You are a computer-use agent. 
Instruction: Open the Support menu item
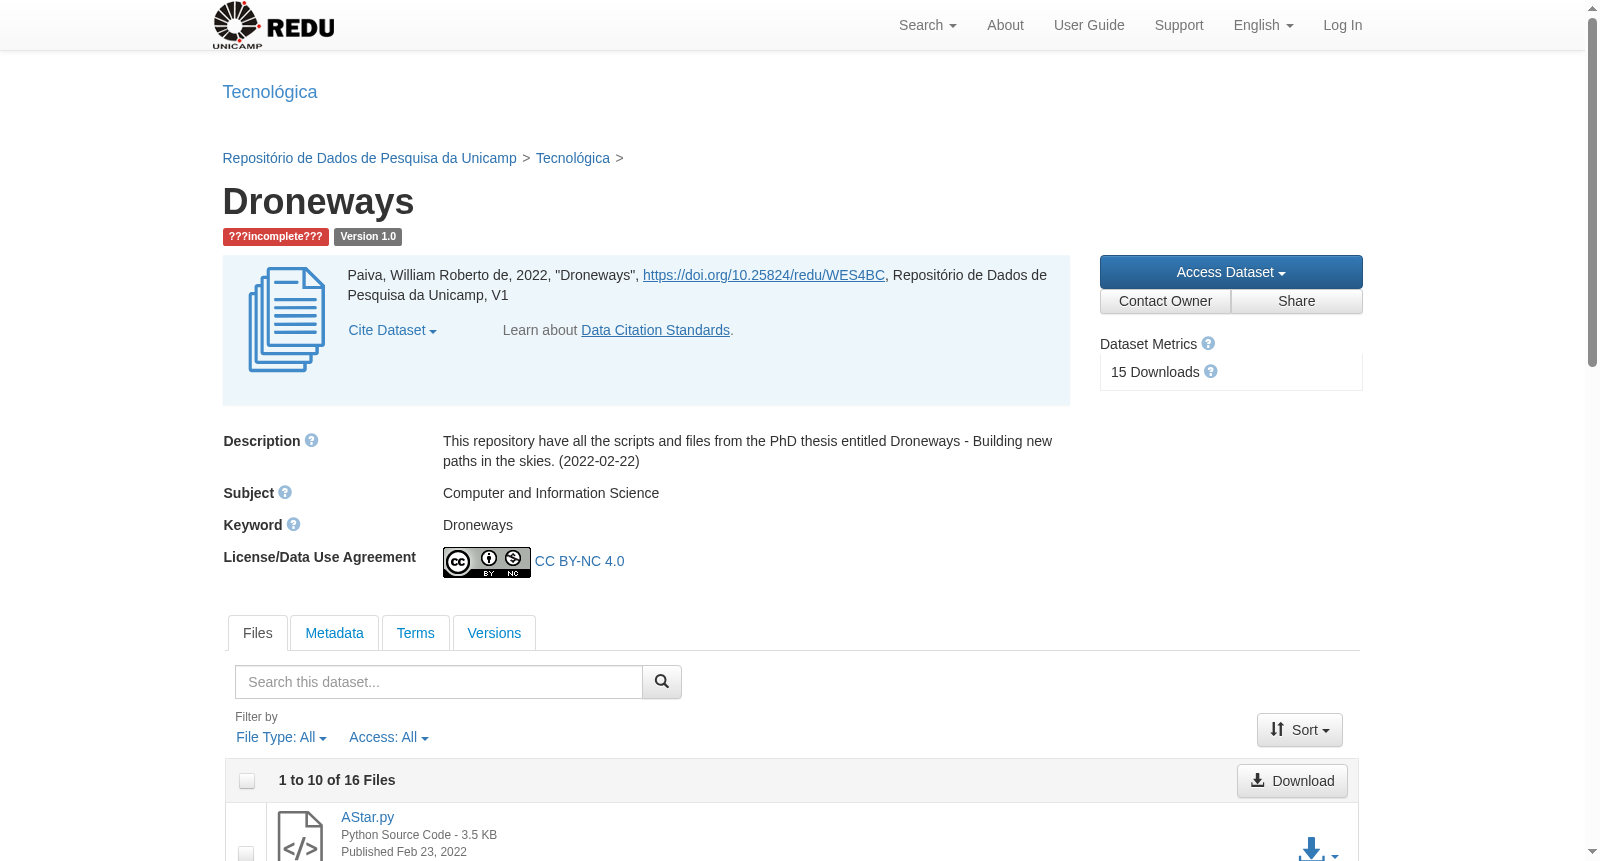(1179, 25)
